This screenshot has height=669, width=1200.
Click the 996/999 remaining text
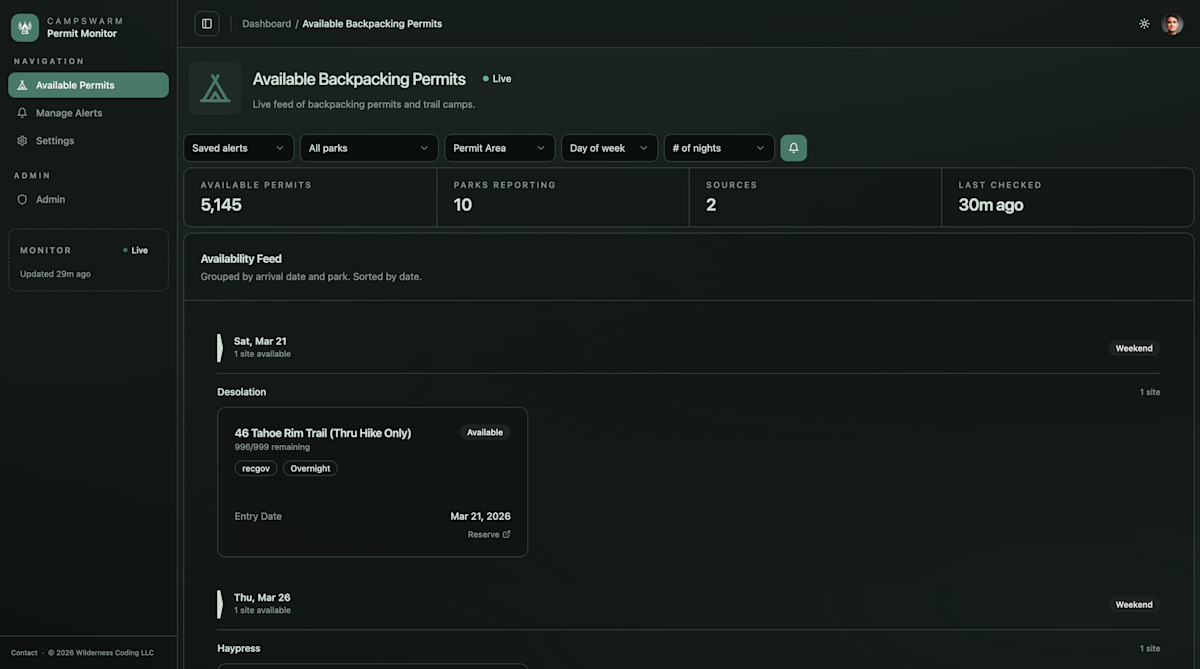coord(272,447)
